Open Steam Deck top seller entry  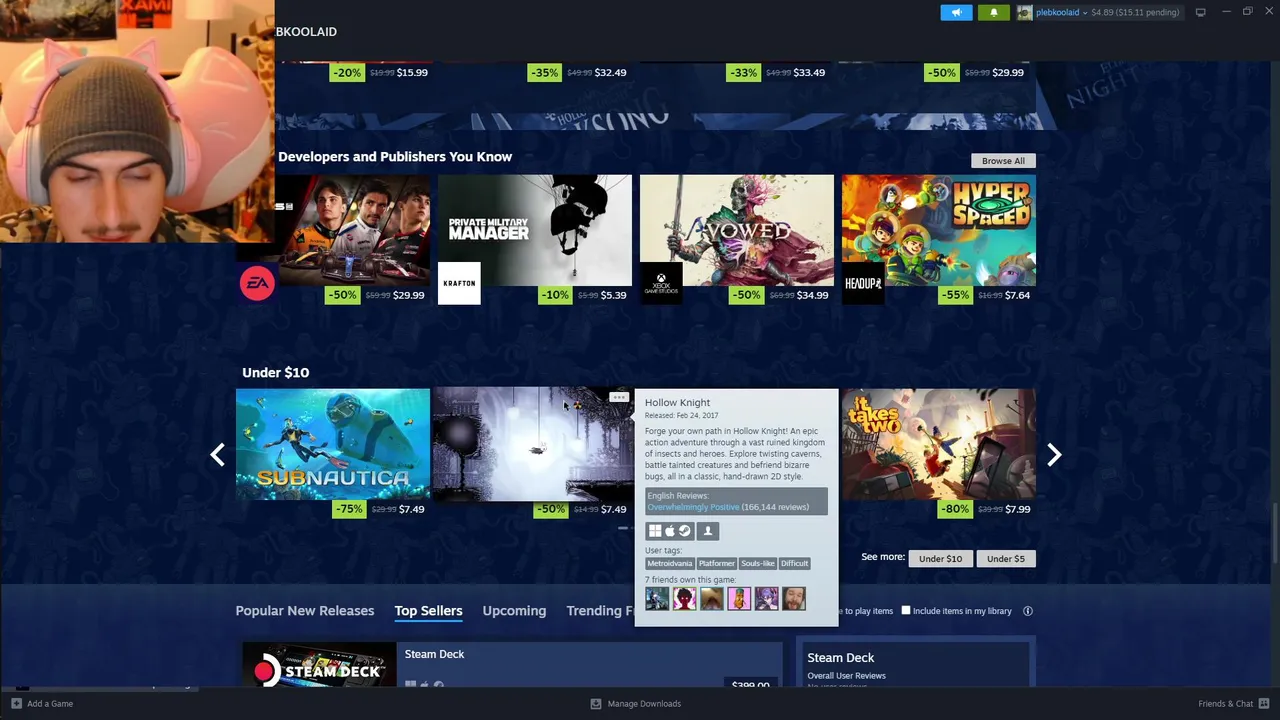click(x=512, y=665)
